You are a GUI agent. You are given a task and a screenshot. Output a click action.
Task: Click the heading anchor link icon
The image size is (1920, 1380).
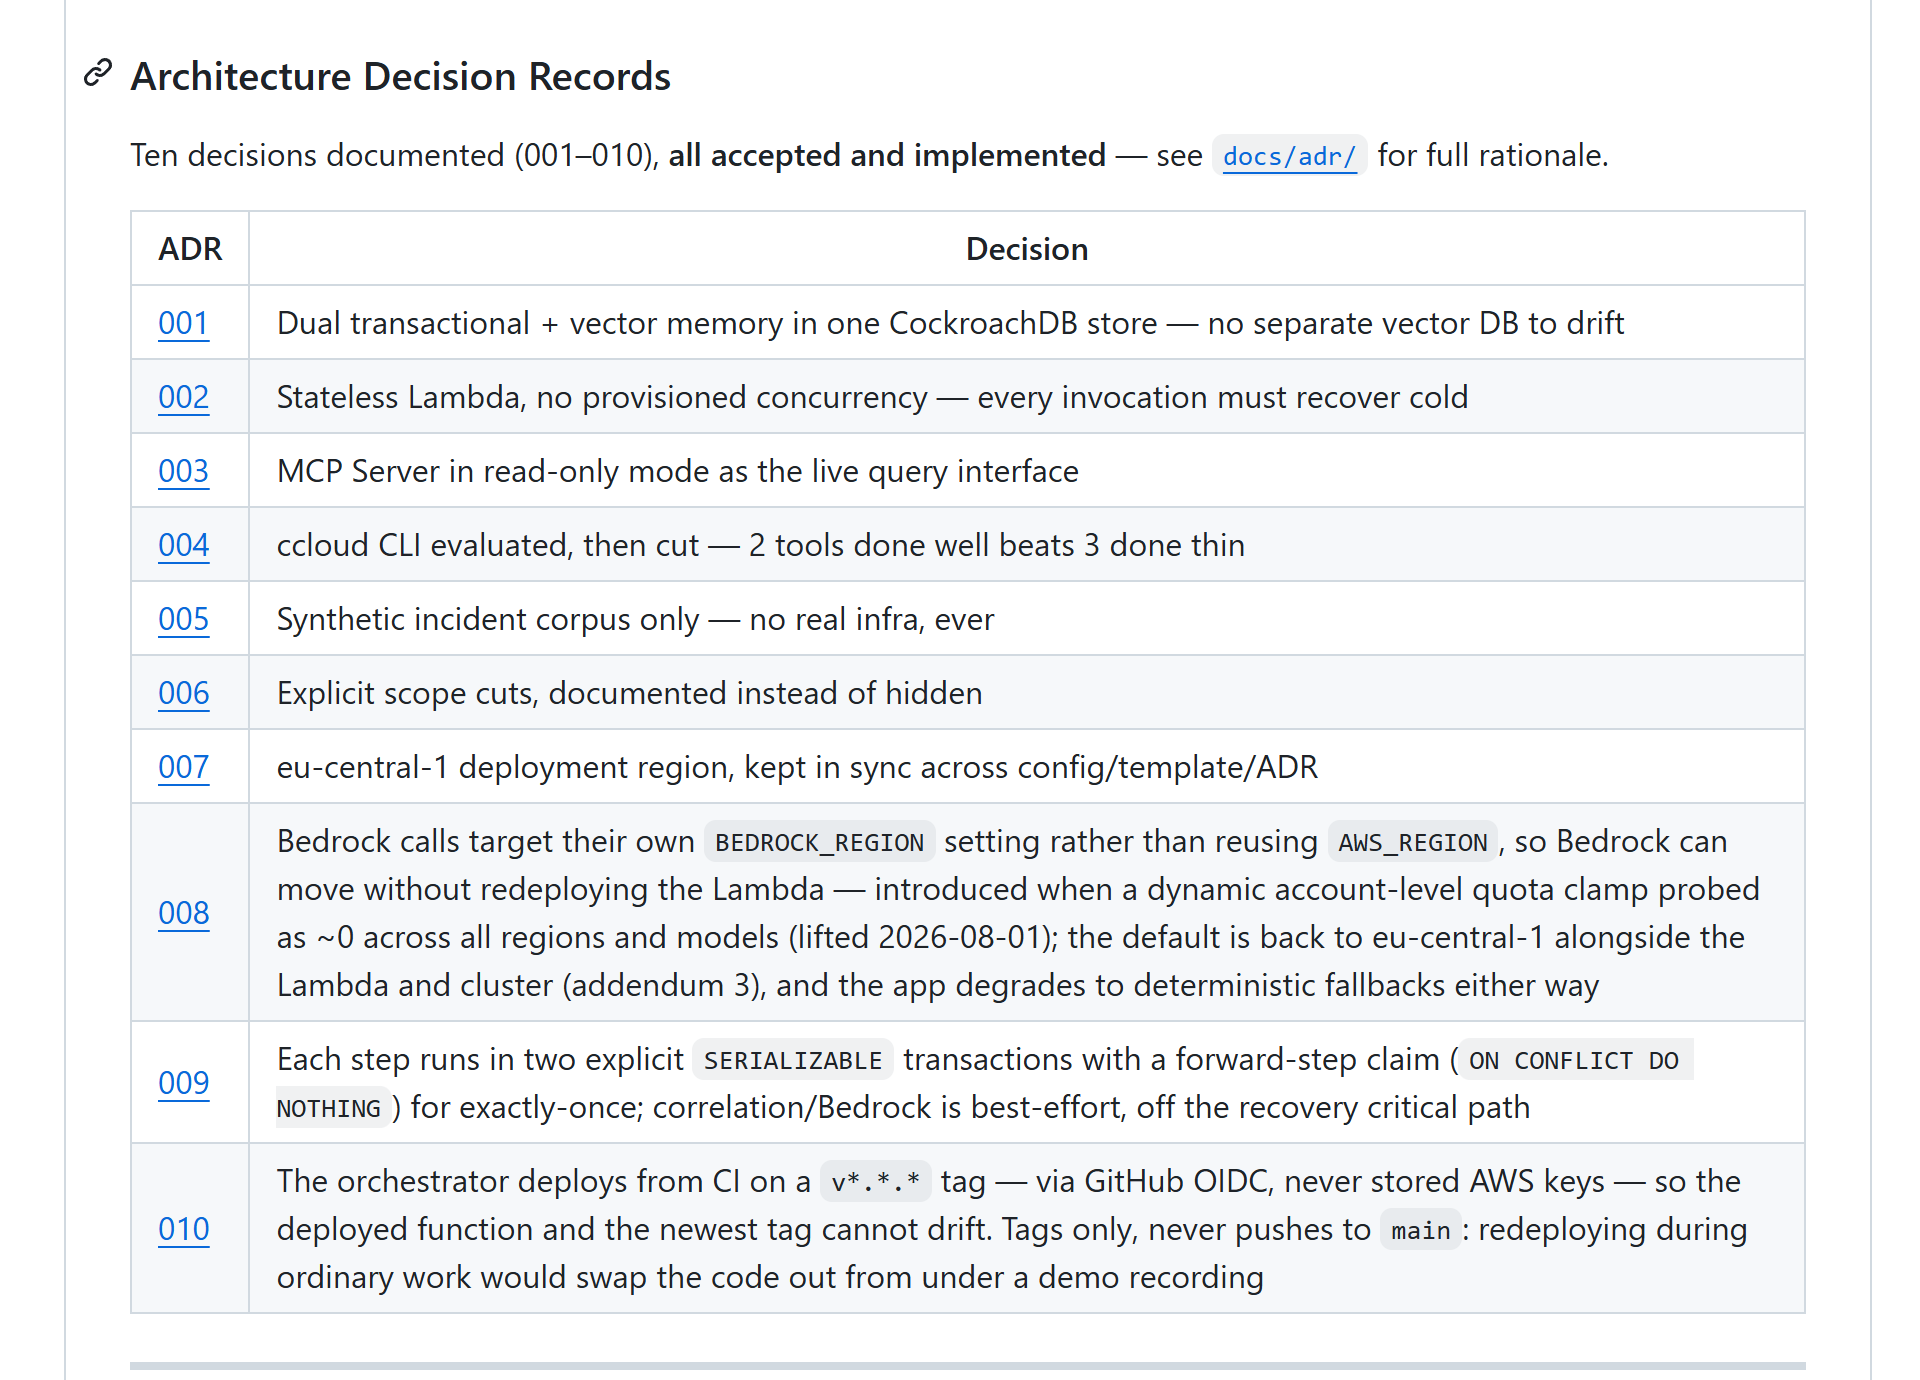(97, 73)
